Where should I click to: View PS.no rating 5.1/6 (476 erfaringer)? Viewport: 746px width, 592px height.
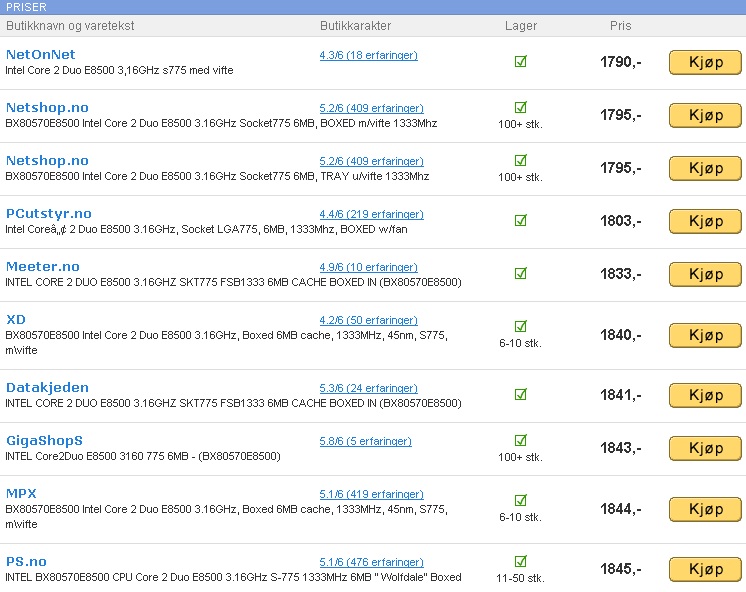pos(371,562)
